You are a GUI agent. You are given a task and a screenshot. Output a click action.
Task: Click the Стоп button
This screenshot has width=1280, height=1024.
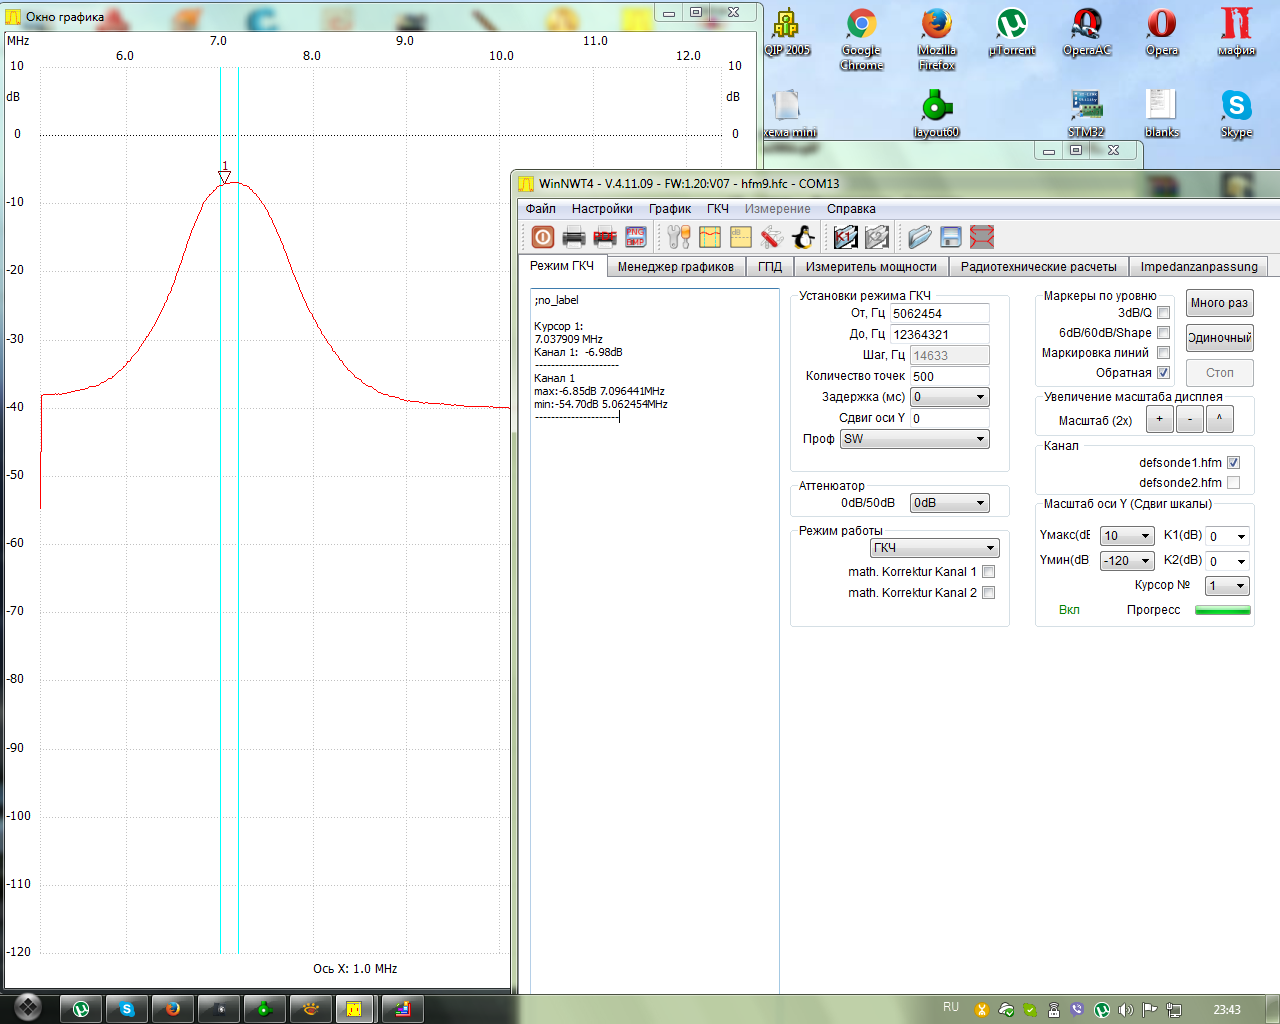(1219, 373)
